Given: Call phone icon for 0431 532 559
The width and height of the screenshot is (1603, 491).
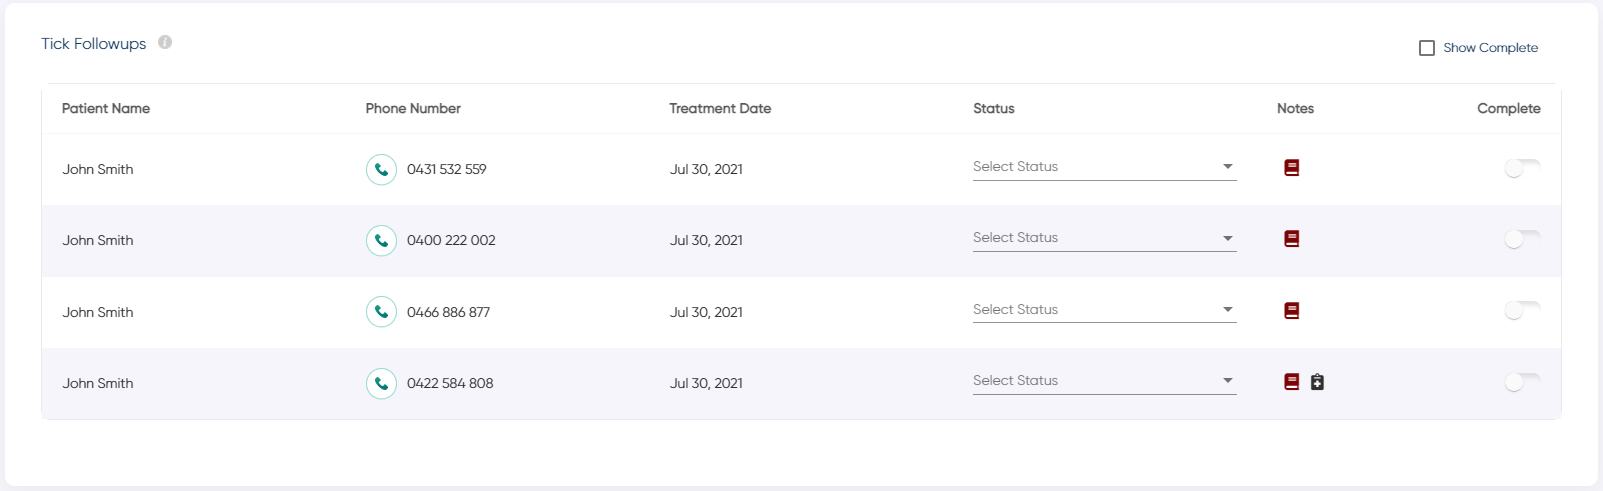Looking at the screenshot, I should tap(381, 169).
